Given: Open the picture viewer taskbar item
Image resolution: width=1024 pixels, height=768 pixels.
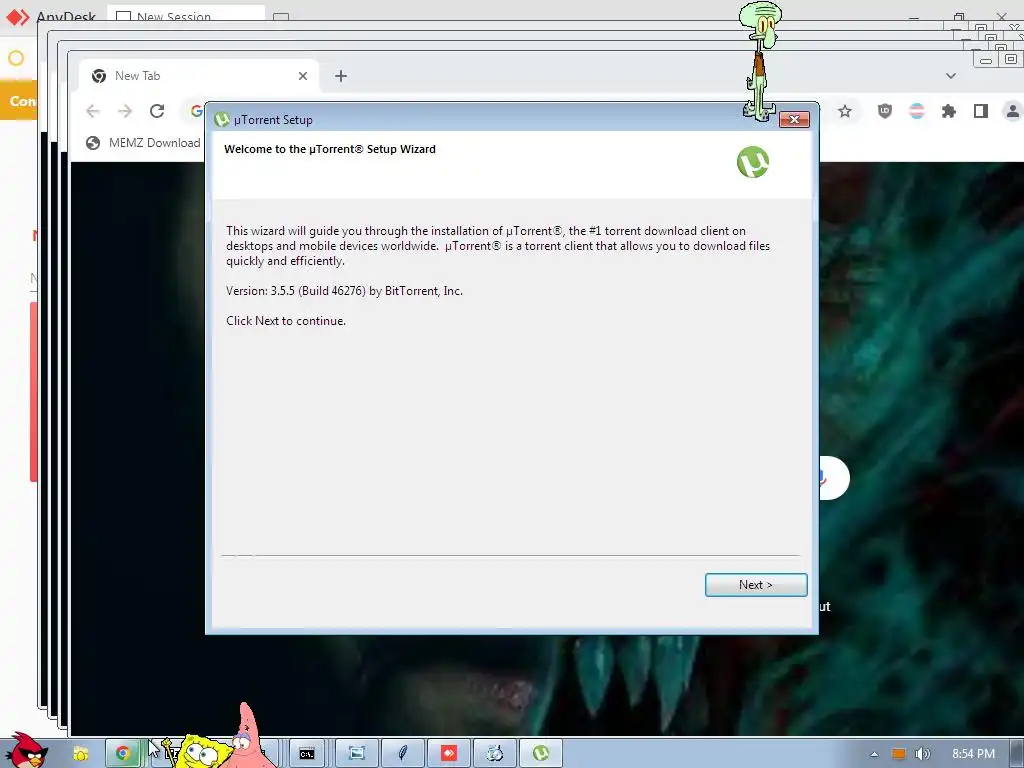Looking at the screenshot, I should [x=357, y=754].
